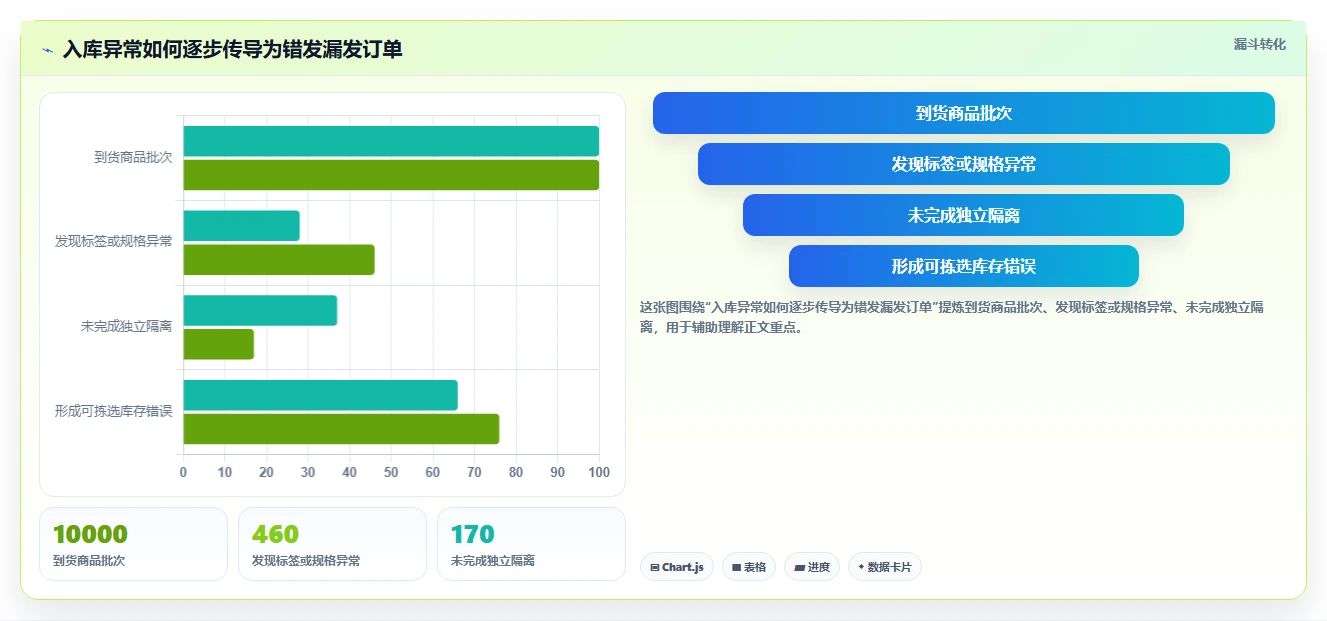Select the 未完成独立隔离 funnel stage
The width and height of the screenshot is (1327, 621).
click(x=964, y=215)
